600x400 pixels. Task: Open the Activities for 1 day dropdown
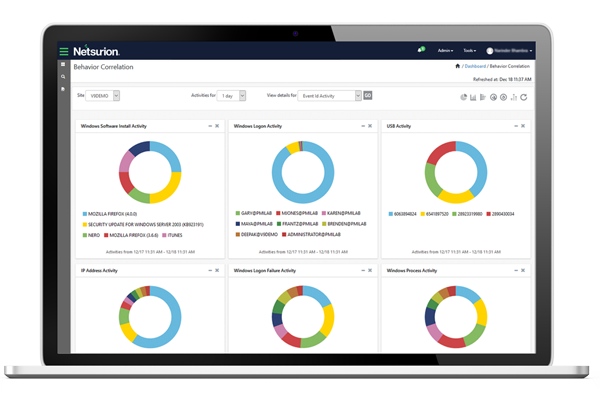point(231,96)
